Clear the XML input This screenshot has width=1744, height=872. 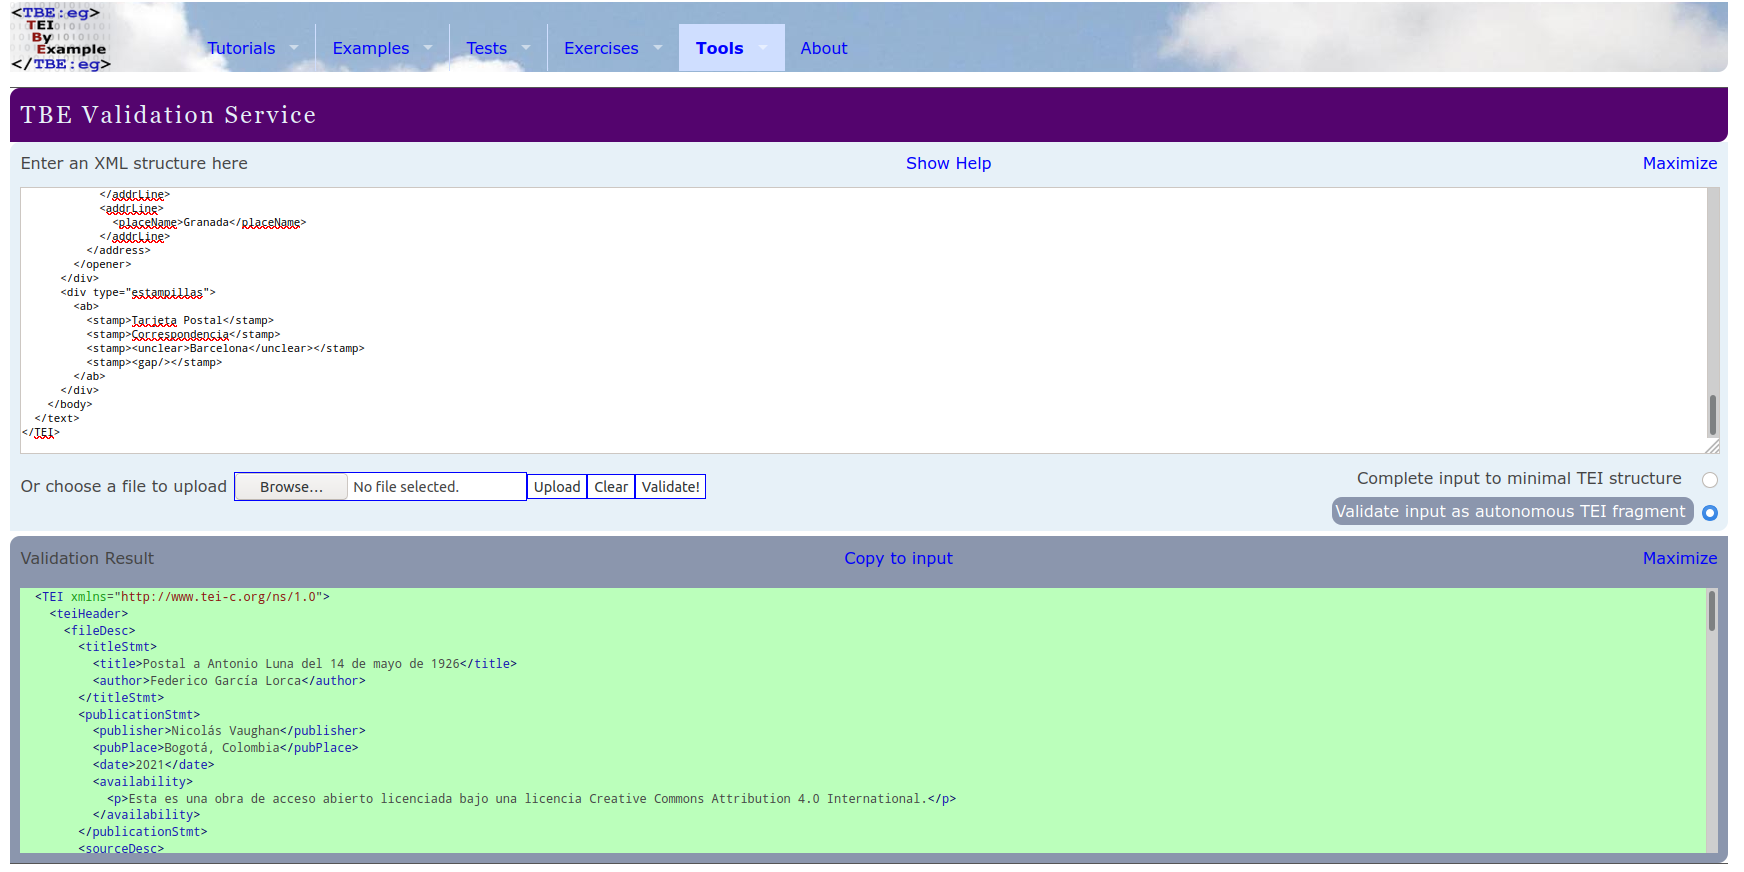(611, 487)
